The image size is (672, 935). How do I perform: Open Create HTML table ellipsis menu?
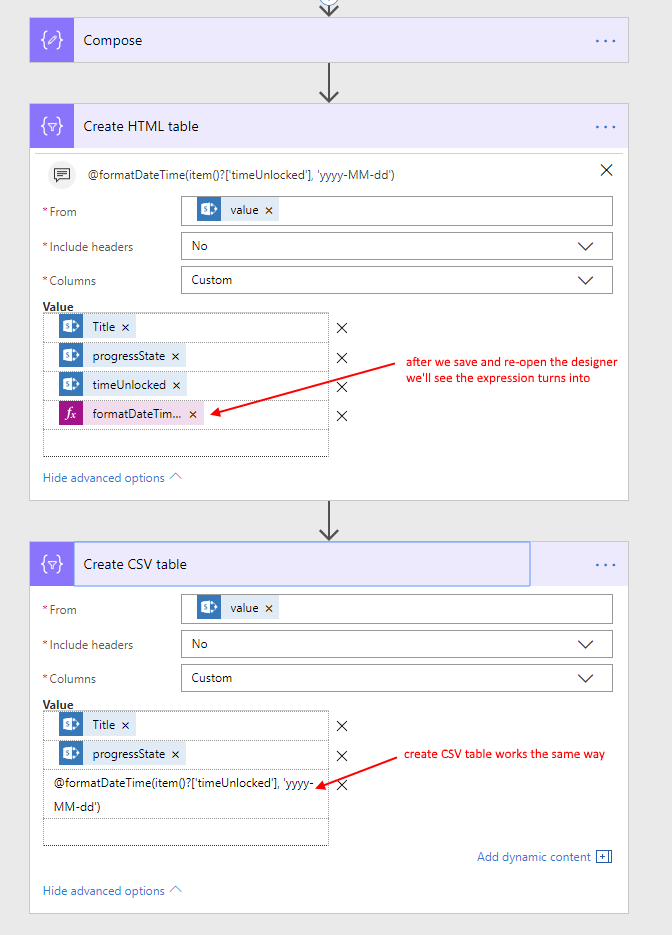605,127
